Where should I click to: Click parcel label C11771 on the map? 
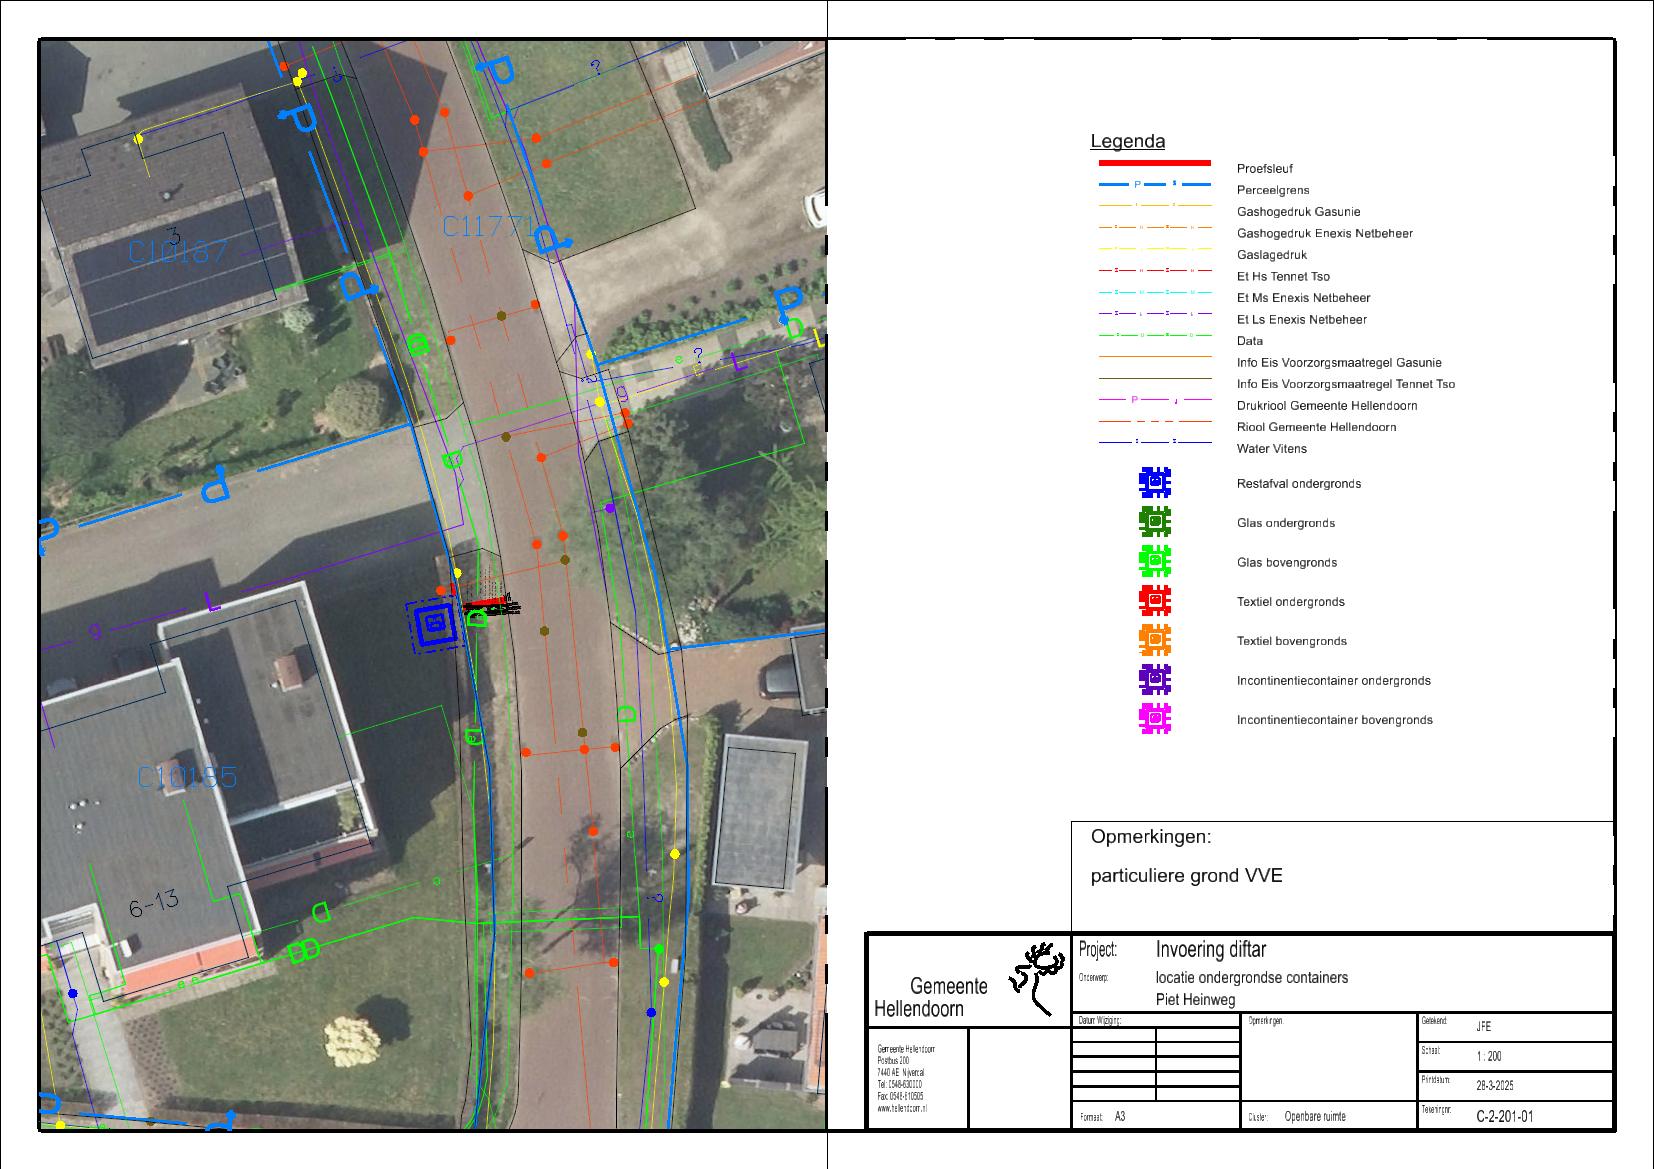pos(489,228)
